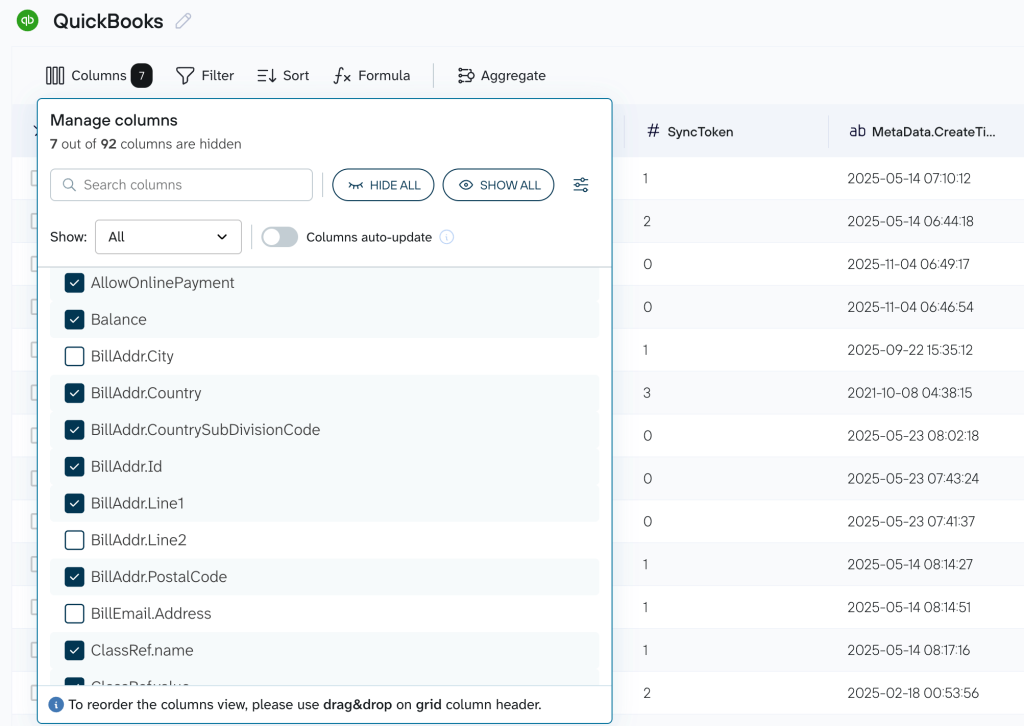Image resolution: width=1024 pixels, height=726 pixels.
Task: Uncheck the Balance column checkbox
Action: click(74, 319)
